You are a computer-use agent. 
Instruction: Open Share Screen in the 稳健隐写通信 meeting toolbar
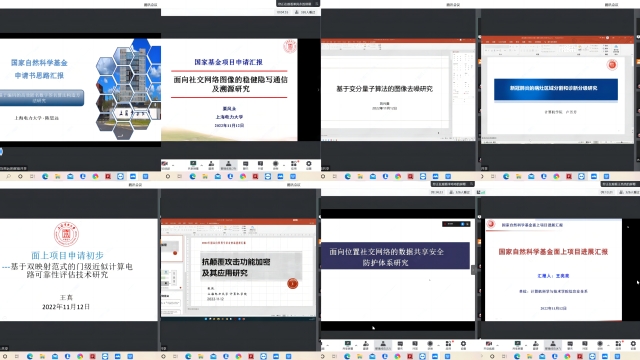pos(193,165)
